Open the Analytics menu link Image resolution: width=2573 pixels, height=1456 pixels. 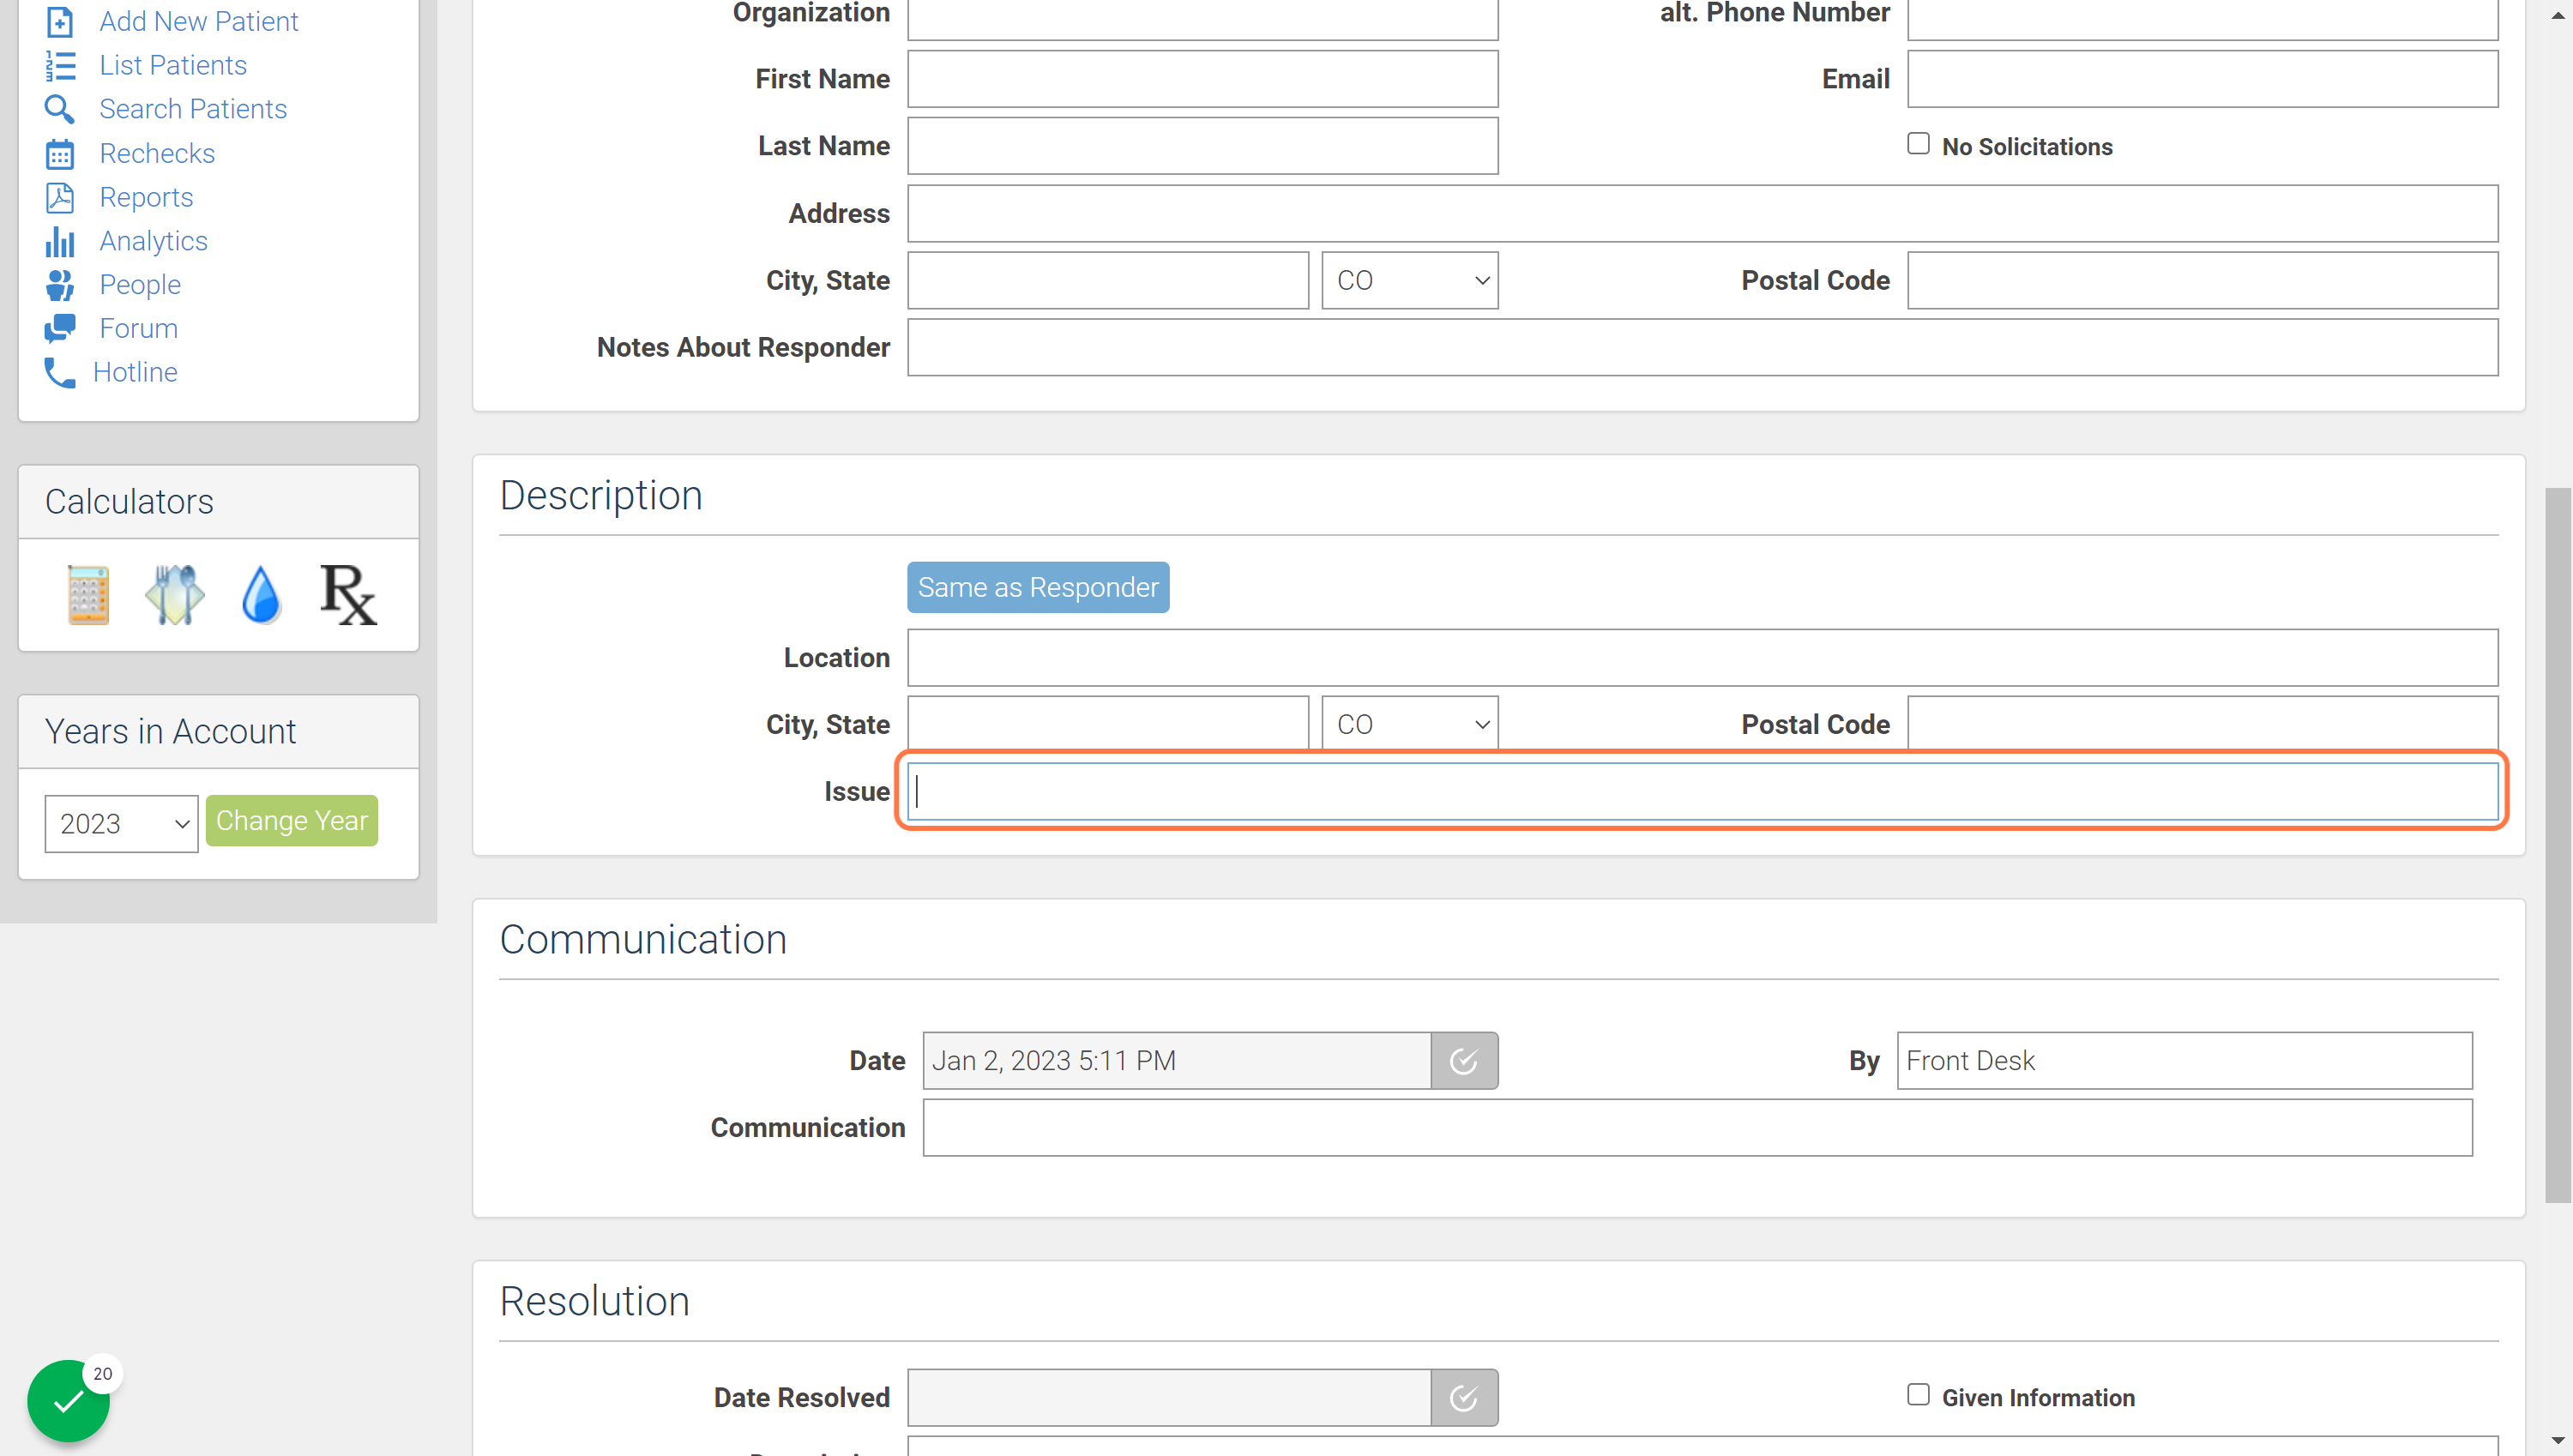click(x=153, y=241)
